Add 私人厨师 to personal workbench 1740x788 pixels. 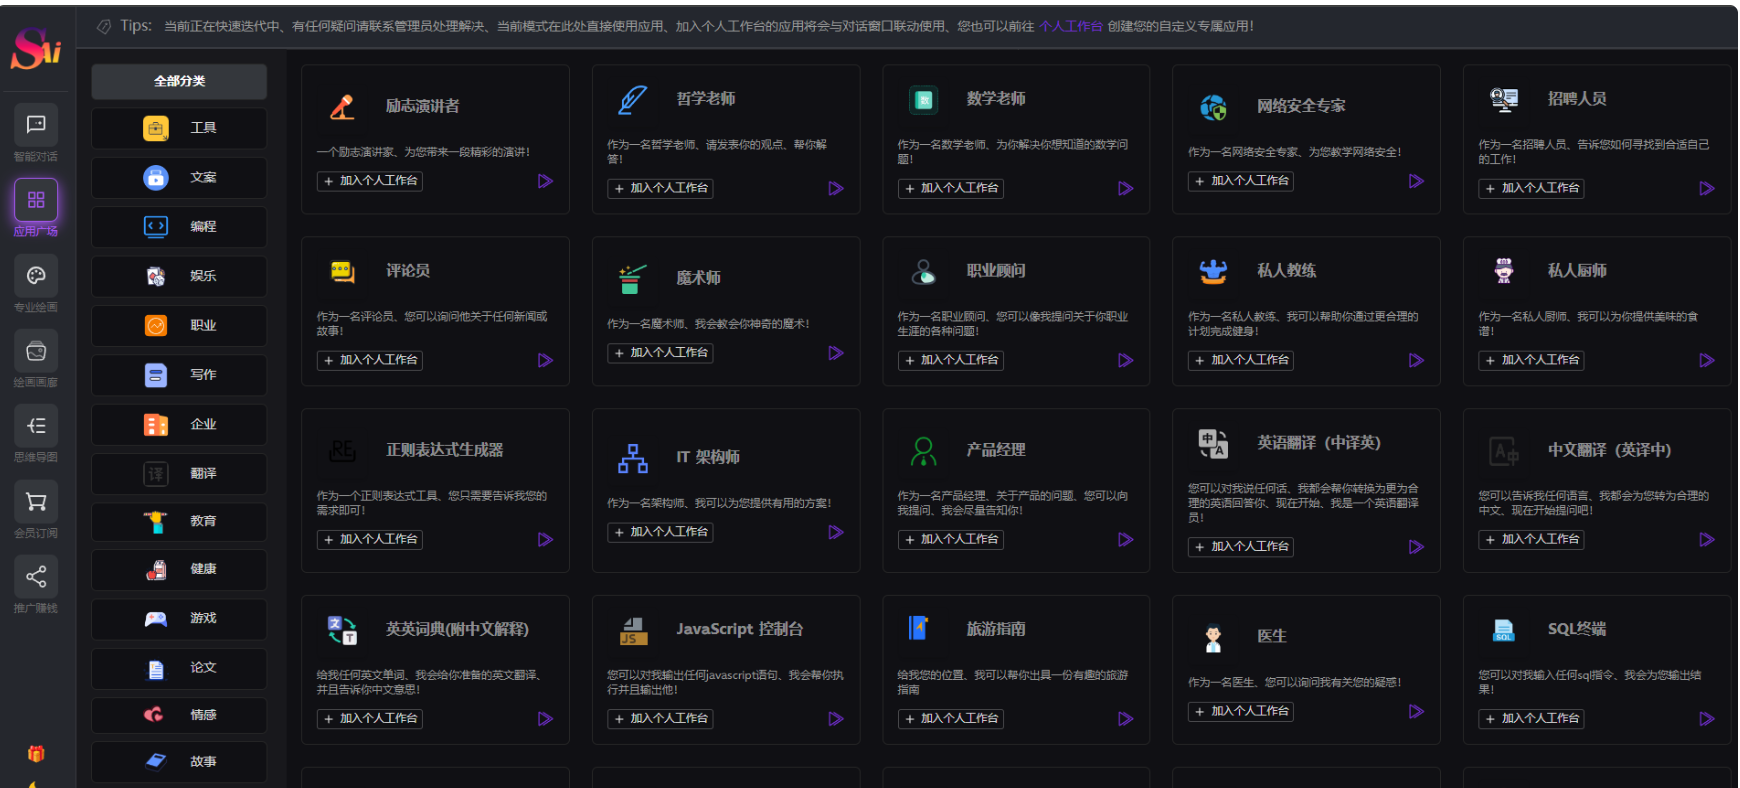click(x=1532, y=360)
